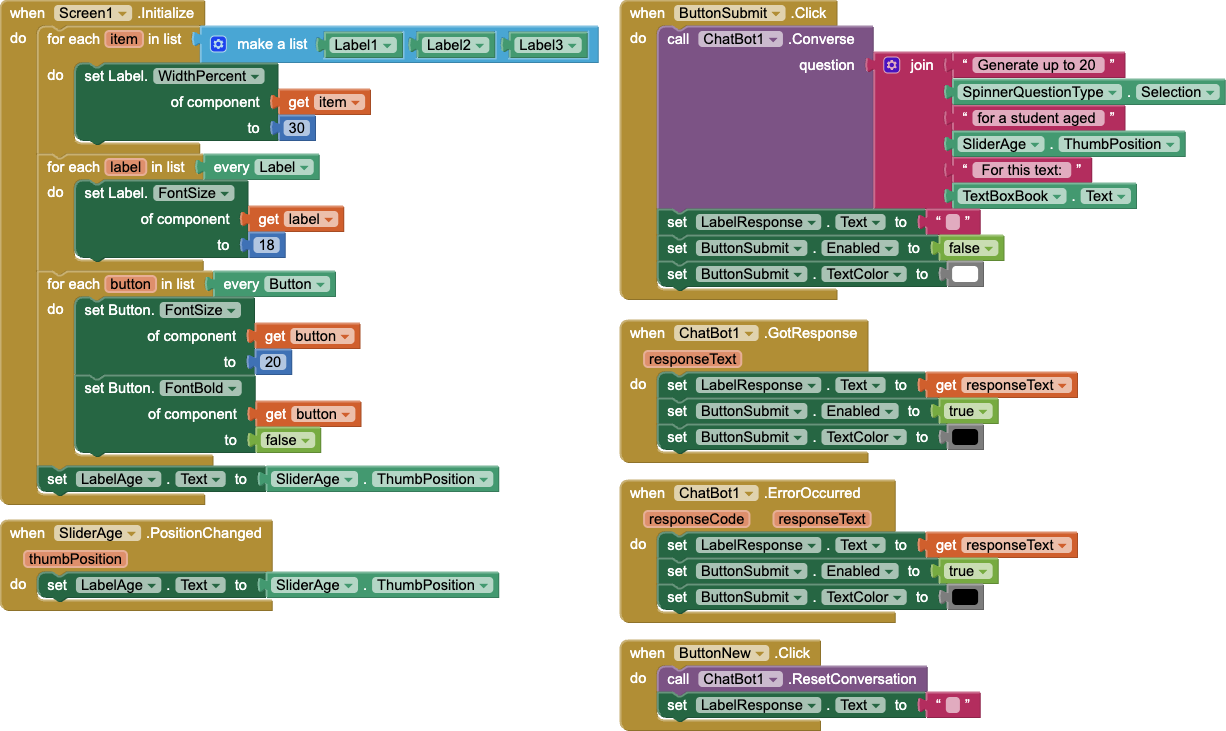
Task: Open LabelAge dropdown in SliderAge.PositionChanged block
Action: point(119,585)
